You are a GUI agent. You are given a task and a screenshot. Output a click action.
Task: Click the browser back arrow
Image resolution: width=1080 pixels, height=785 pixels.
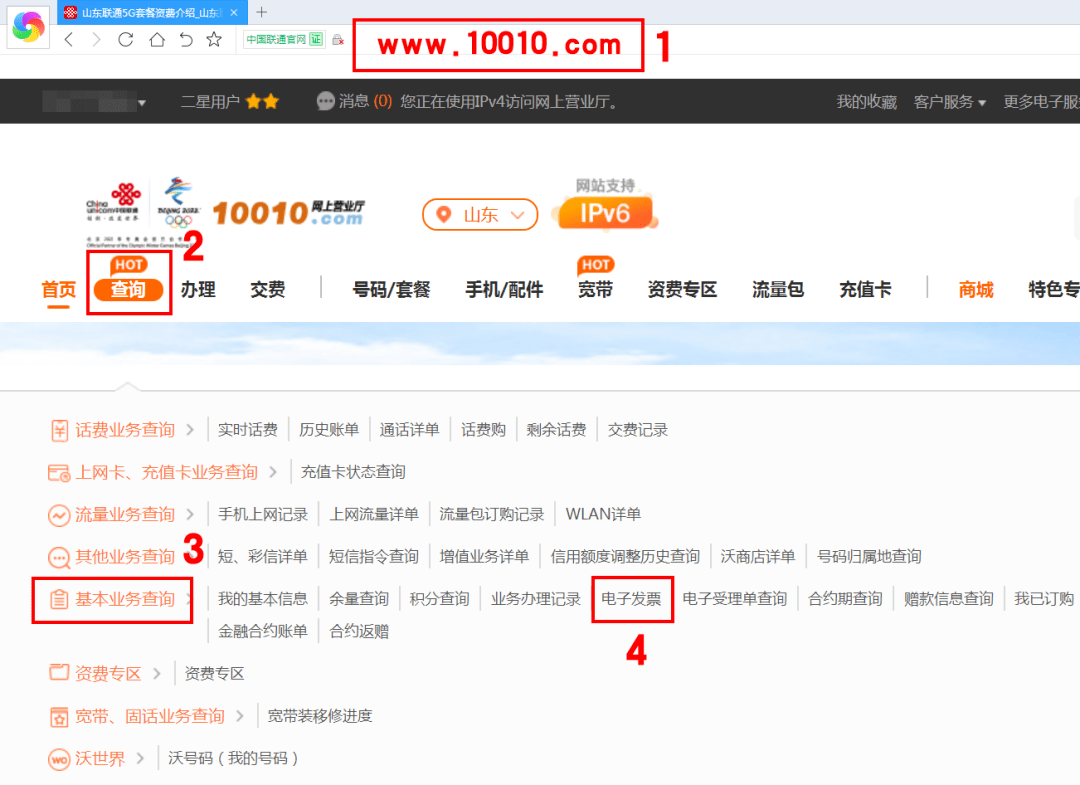click(68, 40)
